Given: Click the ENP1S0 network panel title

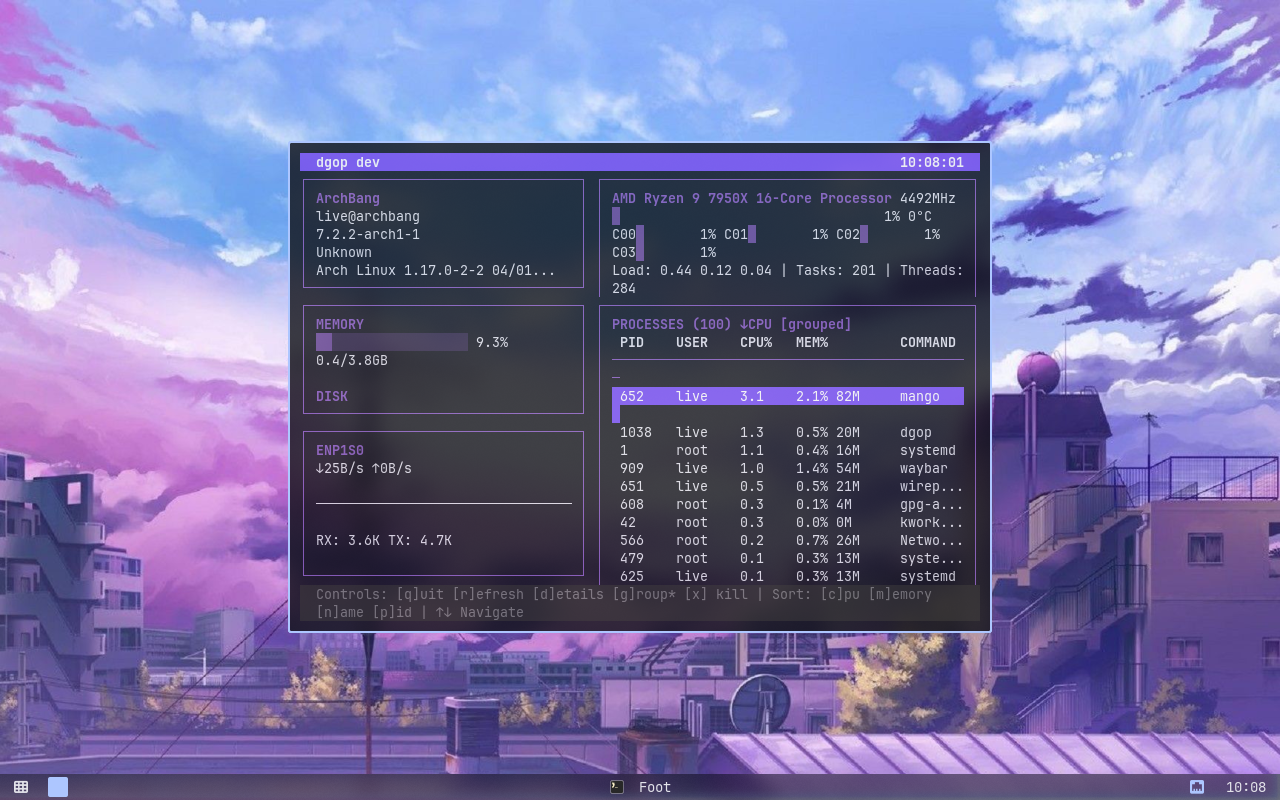Looking at the screenshot, I should tap(340, 450).
